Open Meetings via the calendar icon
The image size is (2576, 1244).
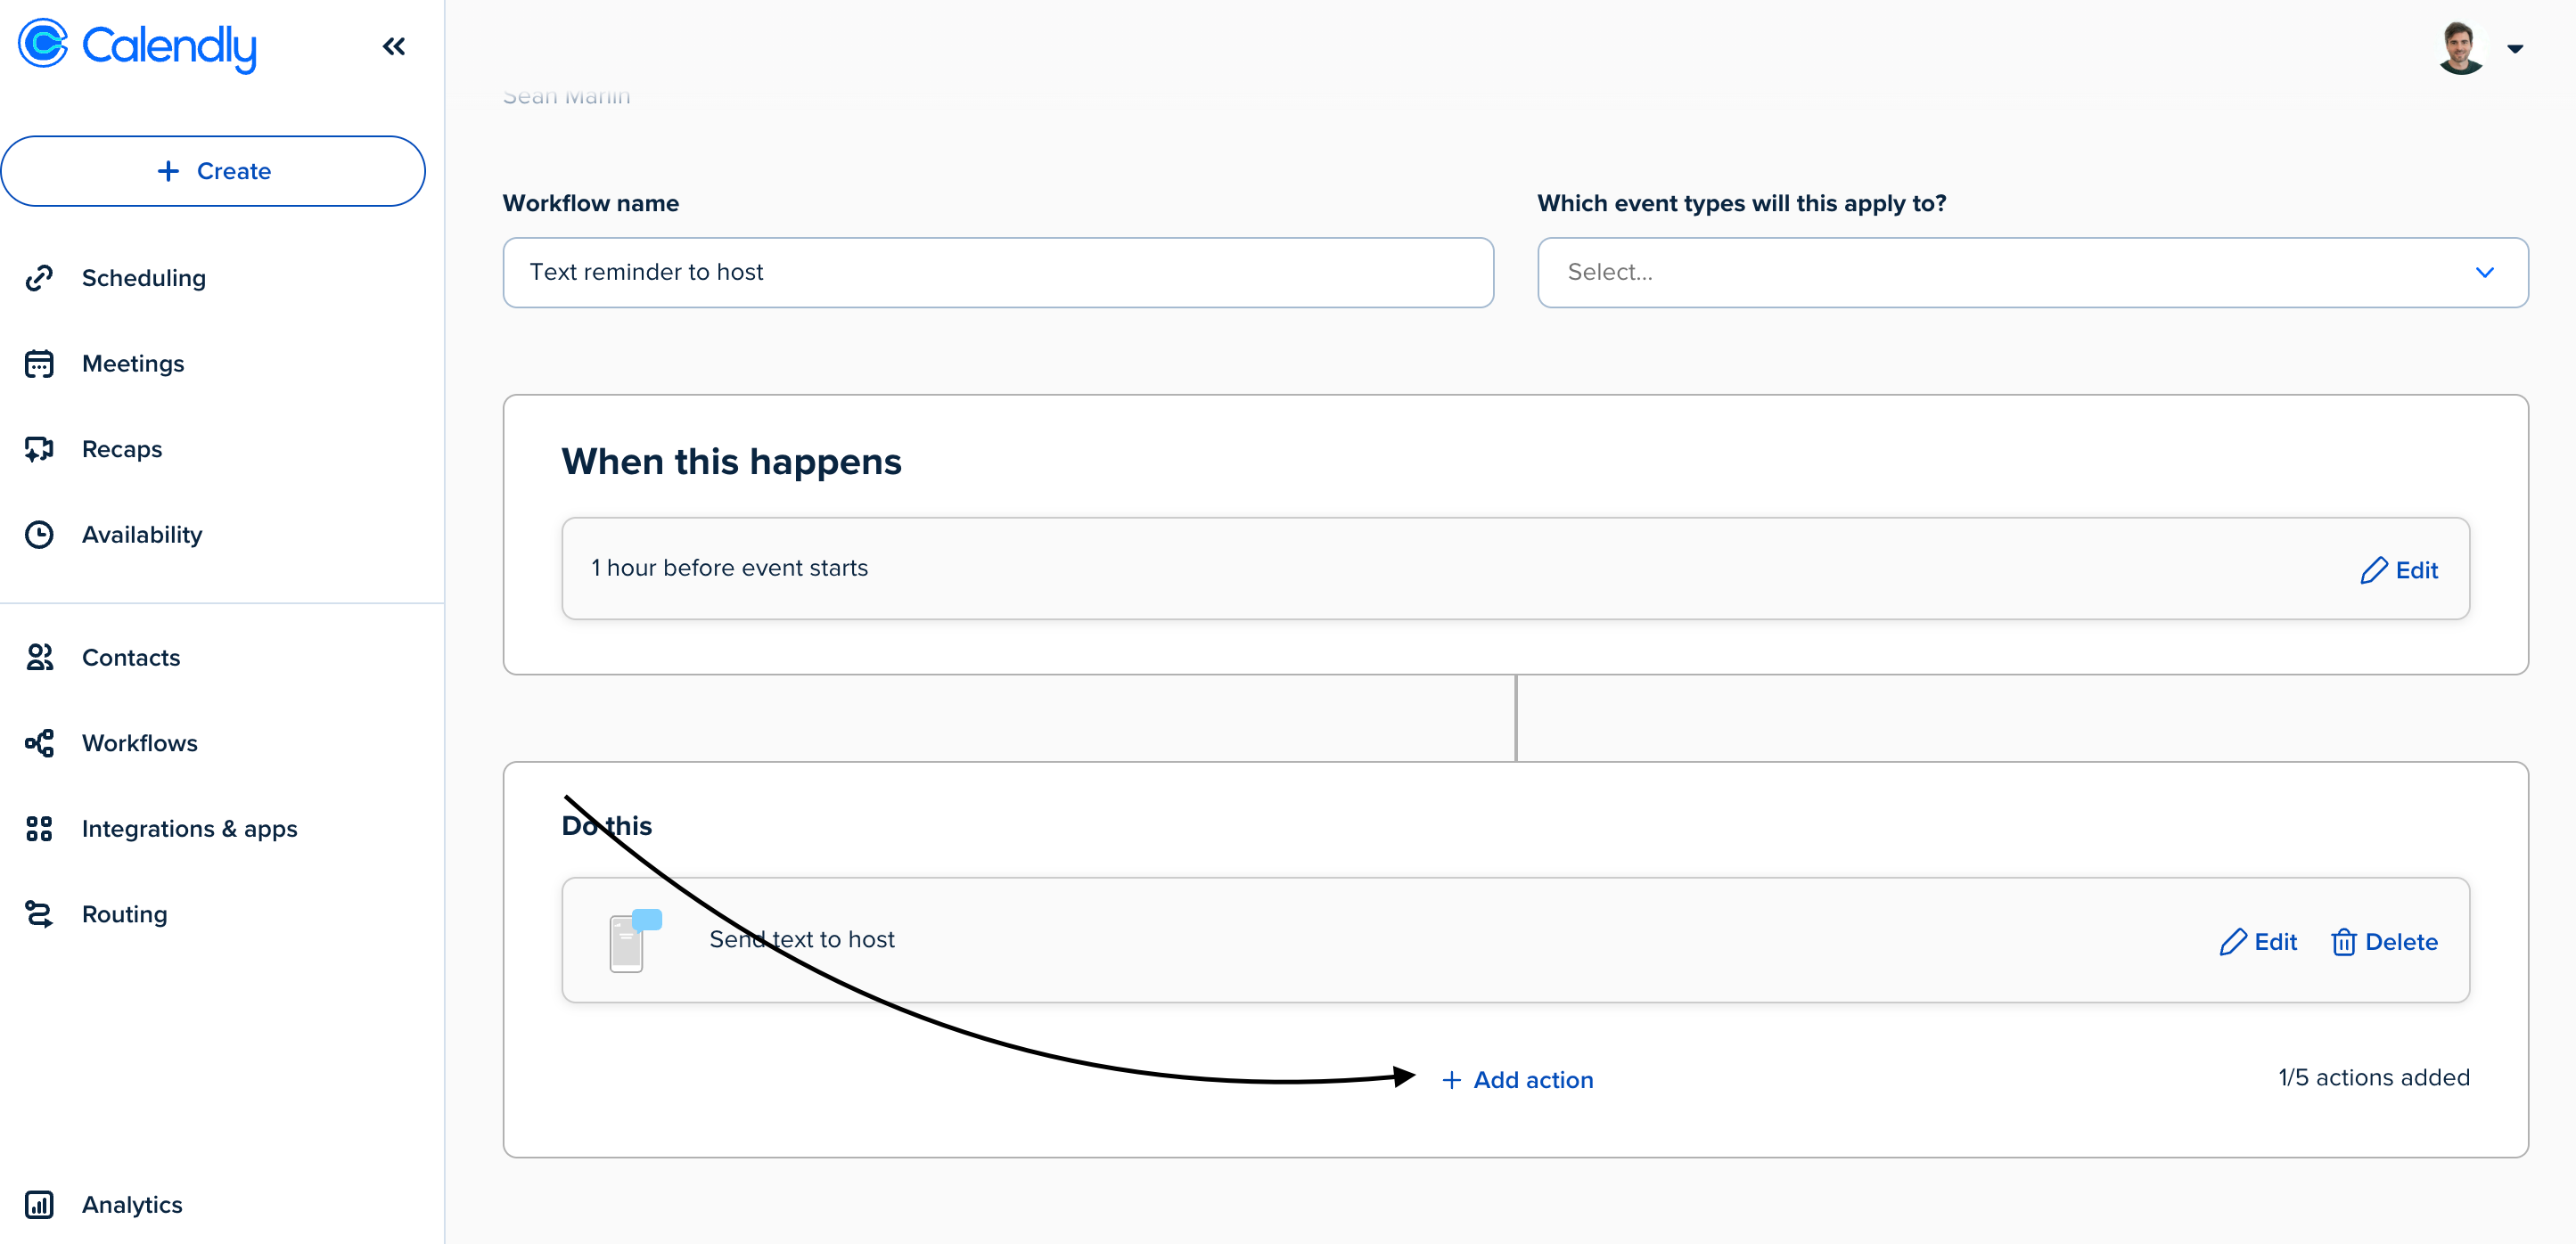click(39, 364)
